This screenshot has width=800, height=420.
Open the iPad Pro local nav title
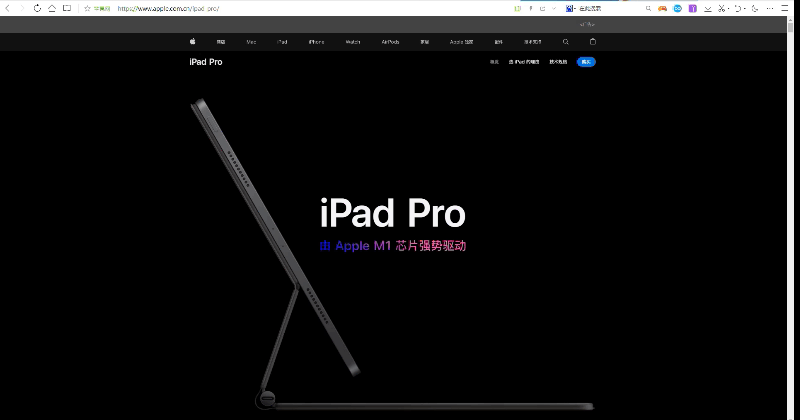[x=206, y=62]
